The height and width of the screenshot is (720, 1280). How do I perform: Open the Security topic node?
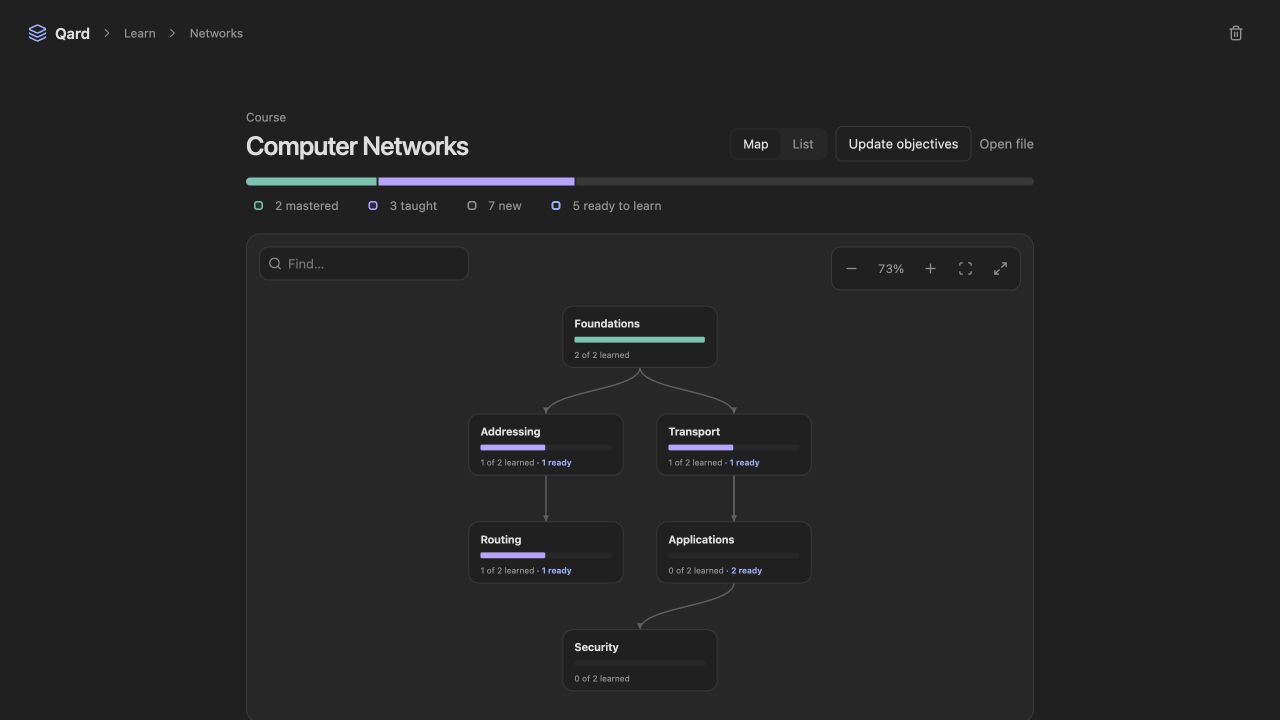coord(640,660)
